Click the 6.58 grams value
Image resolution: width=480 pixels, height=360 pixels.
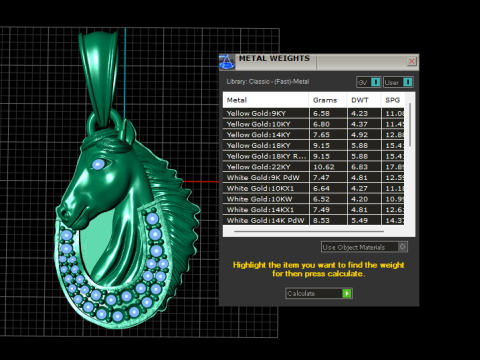coord(321,113)
